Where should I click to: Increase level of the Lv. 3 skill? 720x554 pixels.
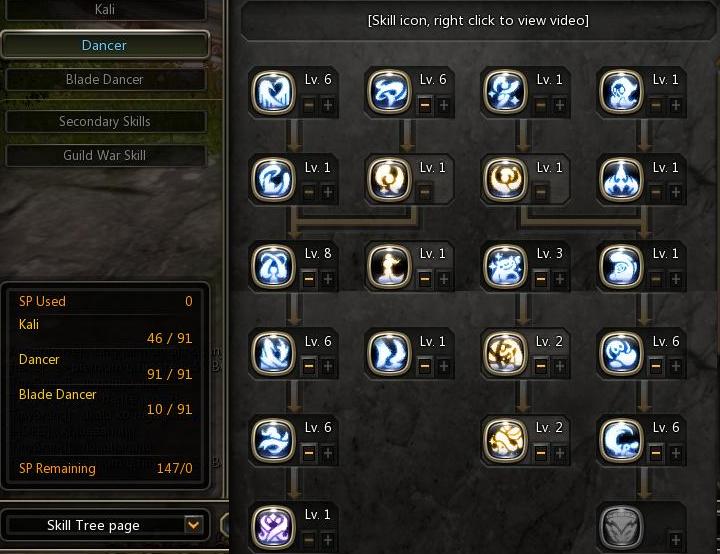tap(560, 279)
